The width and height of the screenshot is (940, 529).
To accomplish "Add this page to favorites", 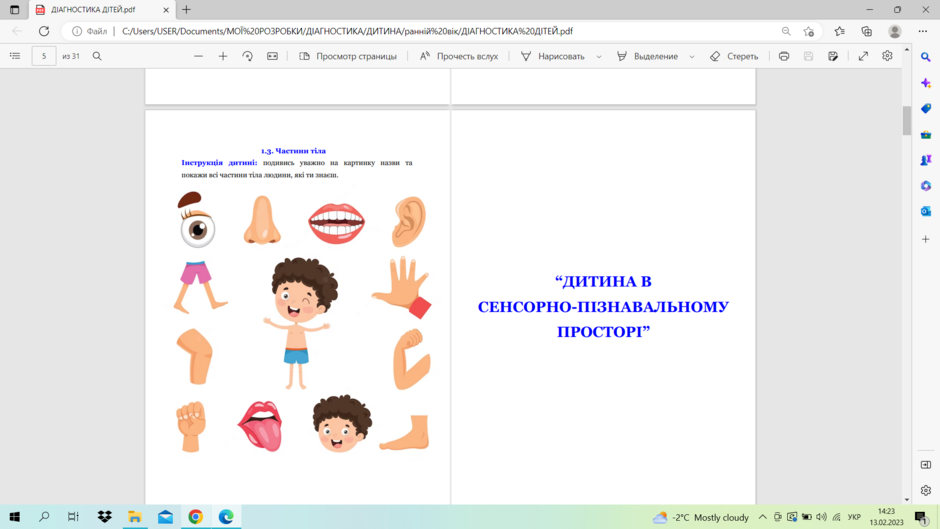I will click(x=809, y=31).
